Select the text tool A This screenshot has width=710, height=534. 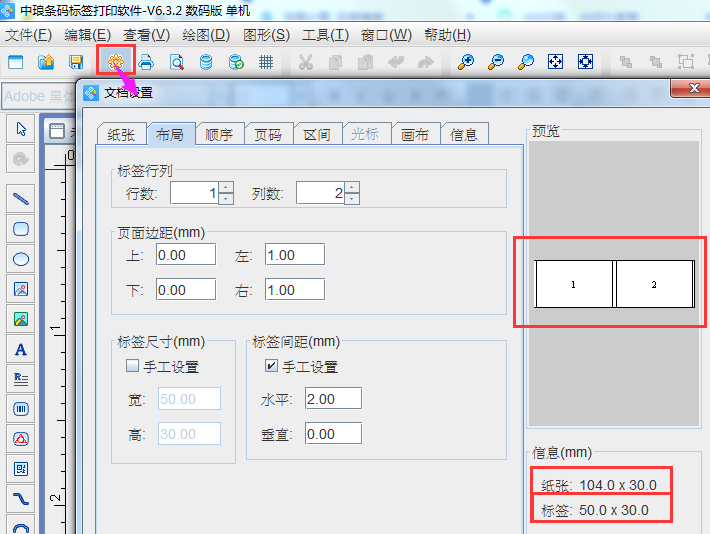[x=20, y=349]
